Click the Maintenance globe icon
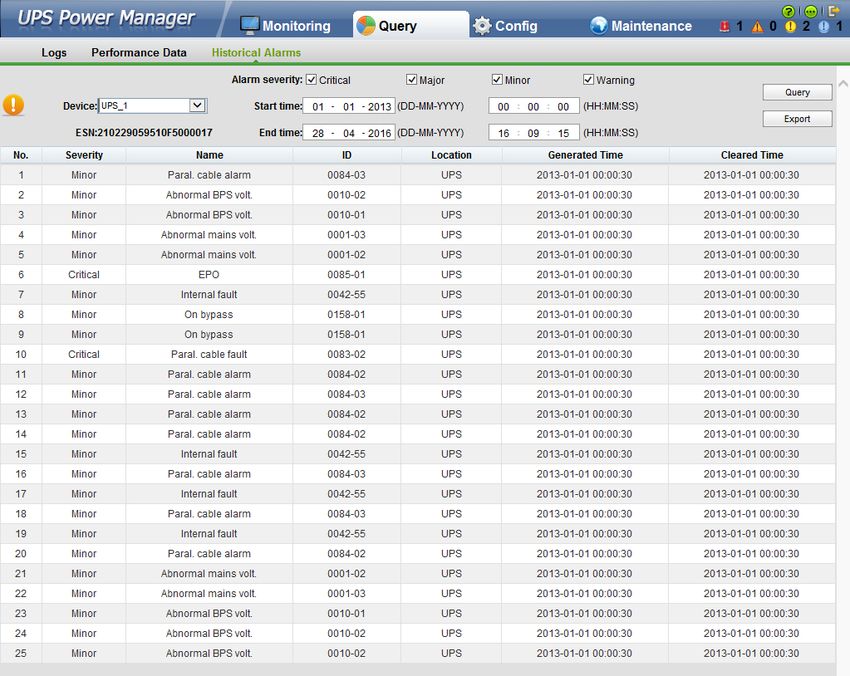The height and width of the screenshot is (676, 850). 598,25
